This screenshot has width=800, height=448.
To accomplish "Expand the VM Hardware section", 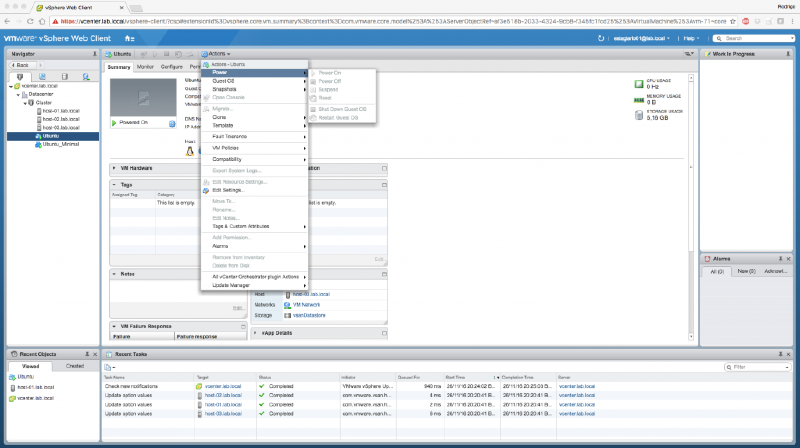I will [114, 168].
